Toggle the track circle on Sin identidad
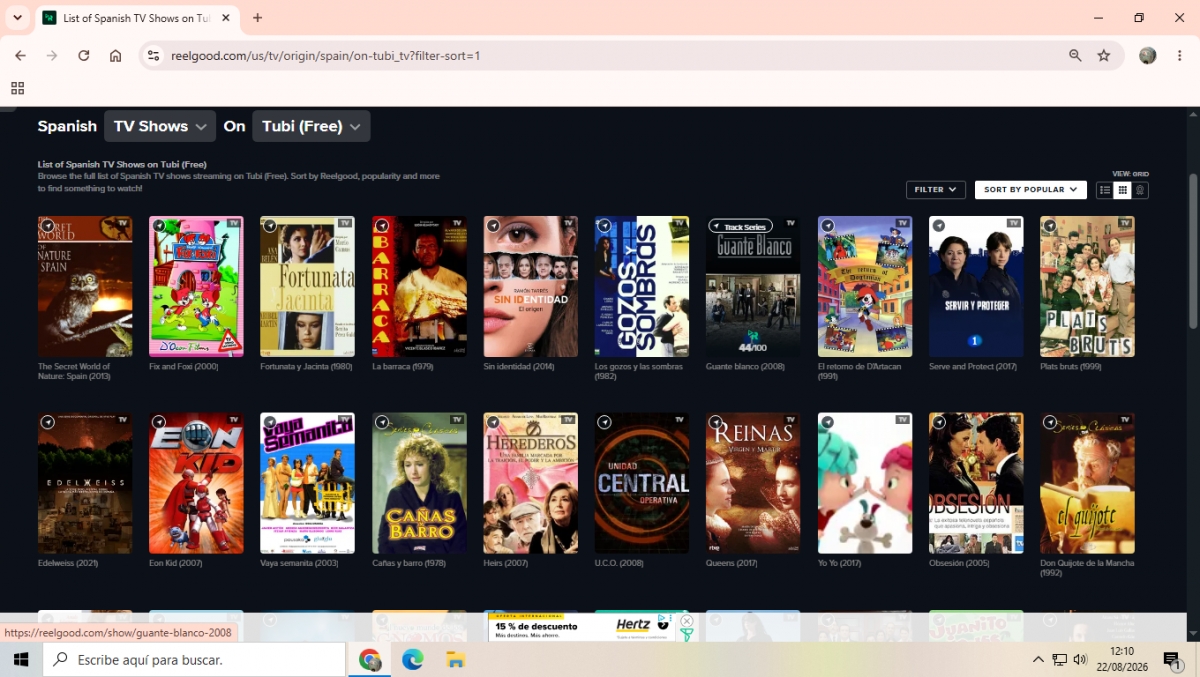The width and height of the screenshot is (1200, 677). (x=492, y=226)
